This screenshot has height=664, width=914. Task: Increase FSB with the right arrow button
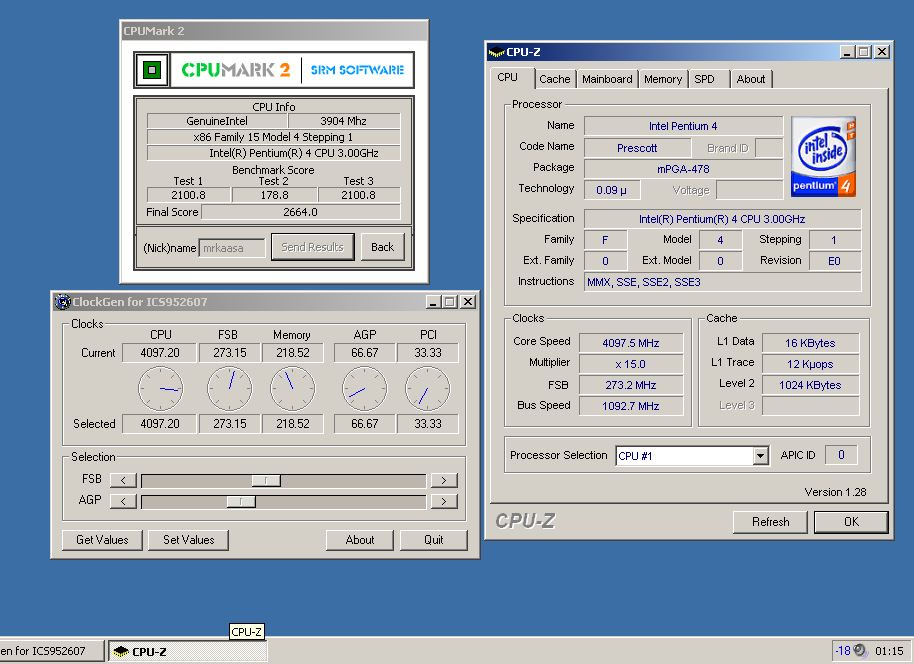coord(444,480)
